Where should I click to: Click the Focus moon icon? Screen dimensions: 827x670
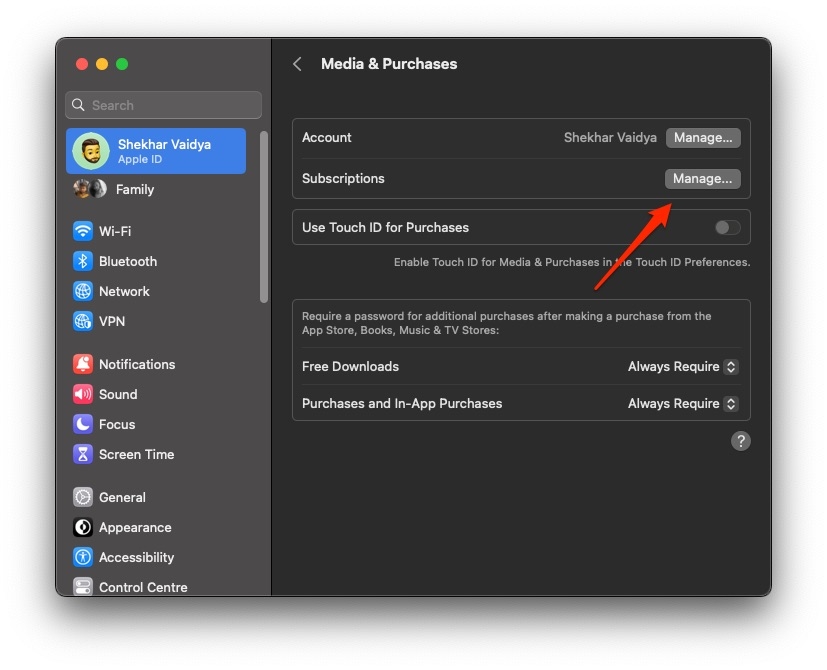(83, 424)
